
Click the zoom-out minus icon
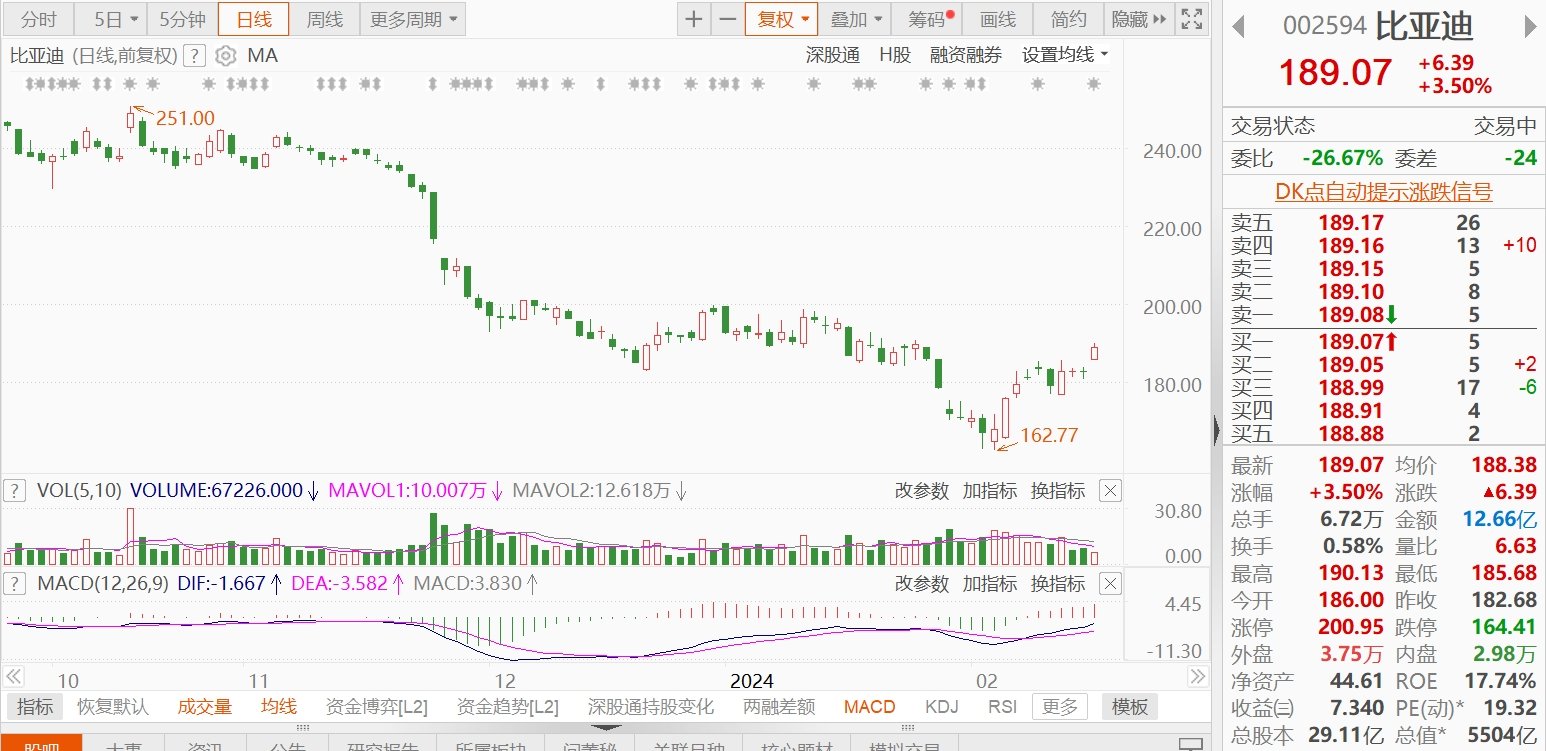[729, 18]
